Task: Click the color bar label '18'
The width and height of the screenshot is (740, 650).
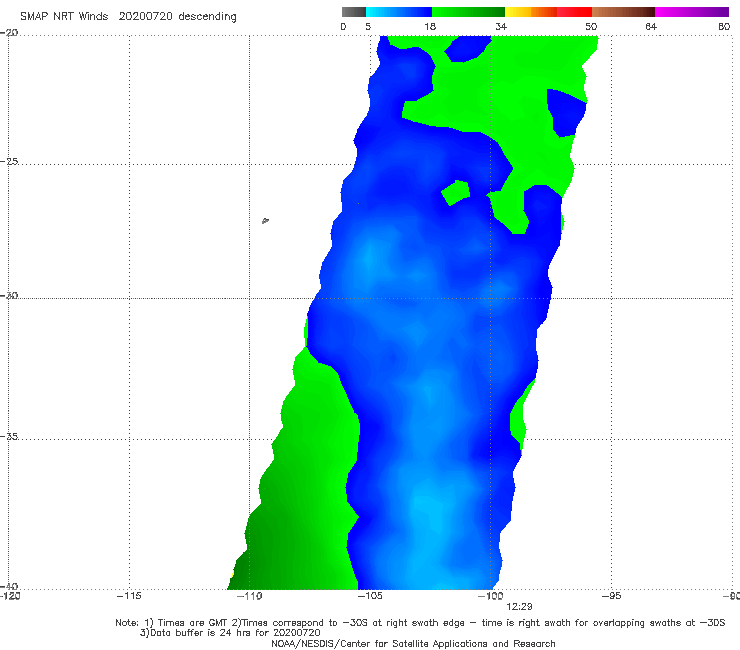Action: 430,27
